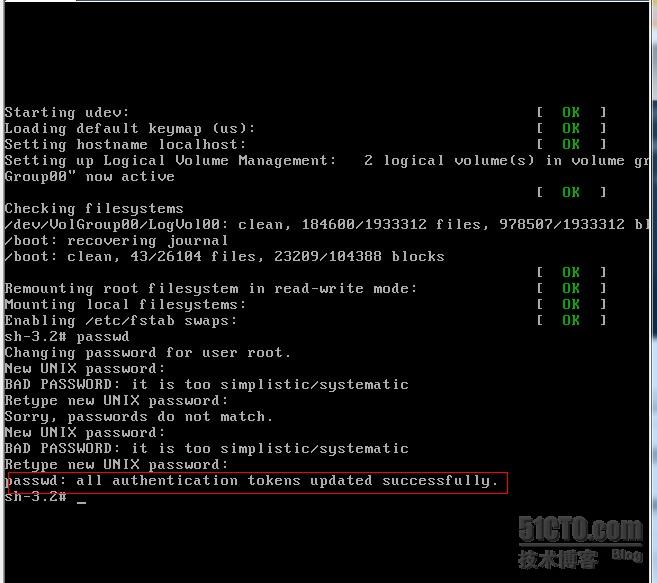Click the passwd command at the shell prompt
This screenshot has height=583, width=657.
(103, 337)
